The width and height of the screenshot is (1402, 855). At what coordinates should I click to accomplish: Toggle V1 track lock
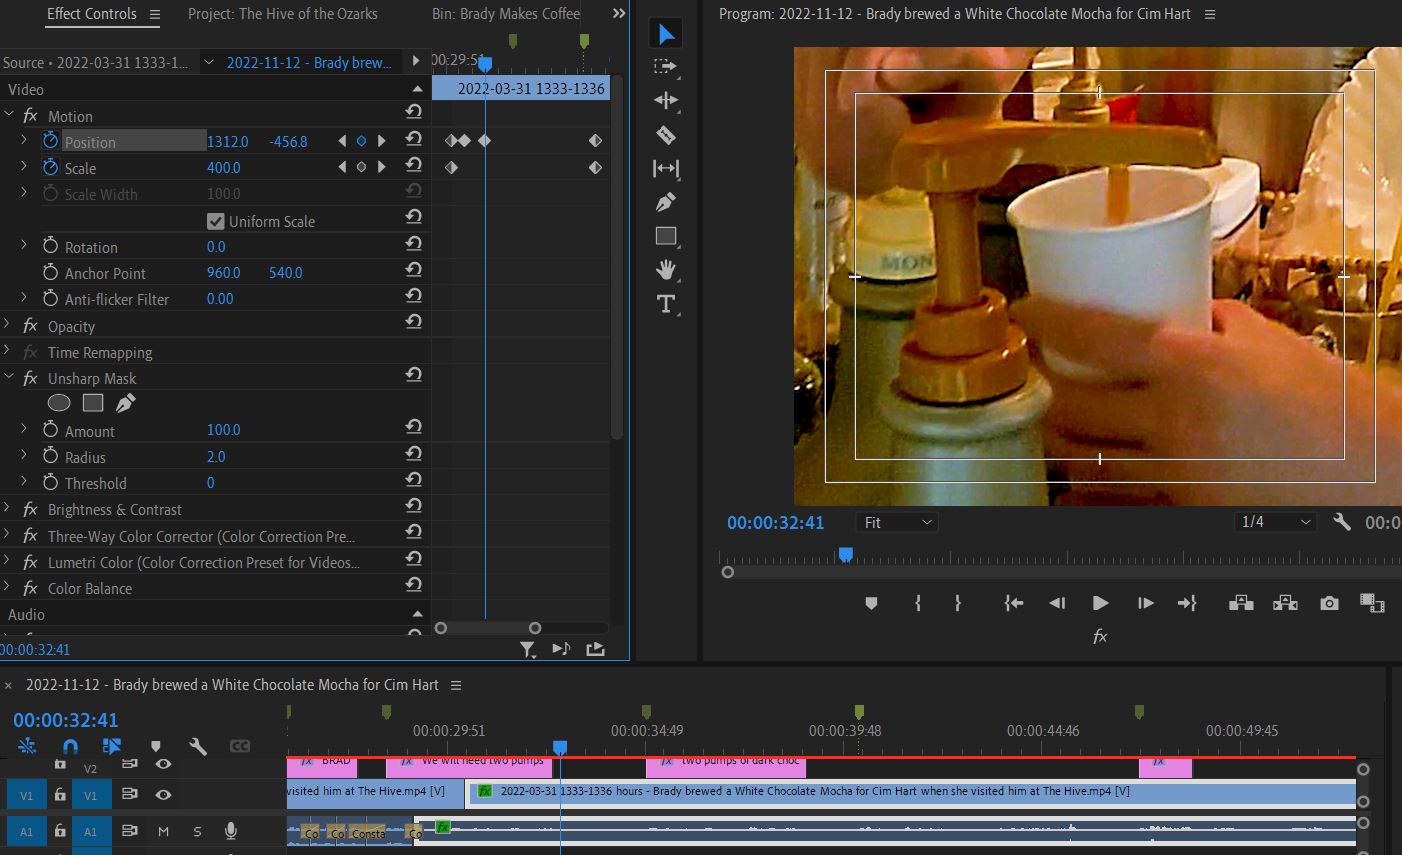pyautogui.click(x=60, y=795)
